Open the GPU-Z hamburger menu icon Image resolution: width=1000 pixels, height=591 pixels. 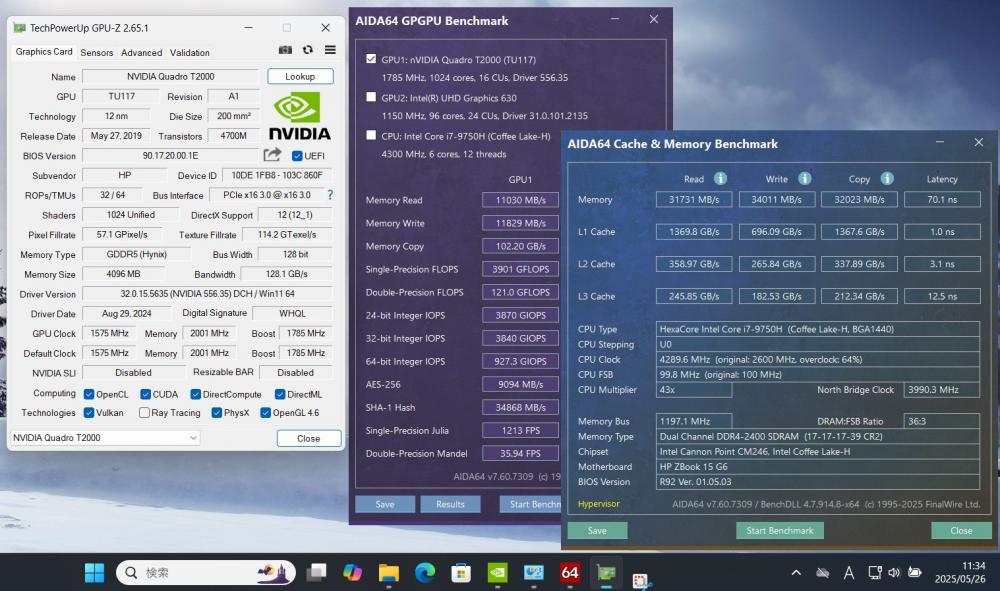330,50
